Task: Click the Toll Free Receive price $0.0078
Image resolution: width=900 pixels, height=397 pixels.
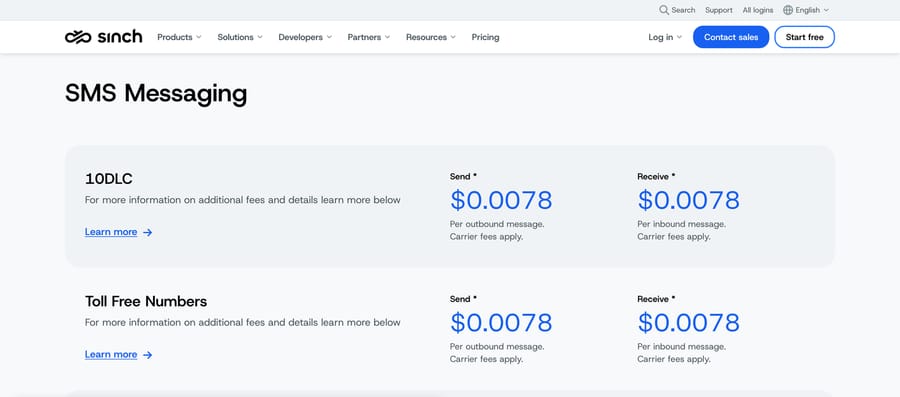Action: (689, 322)
